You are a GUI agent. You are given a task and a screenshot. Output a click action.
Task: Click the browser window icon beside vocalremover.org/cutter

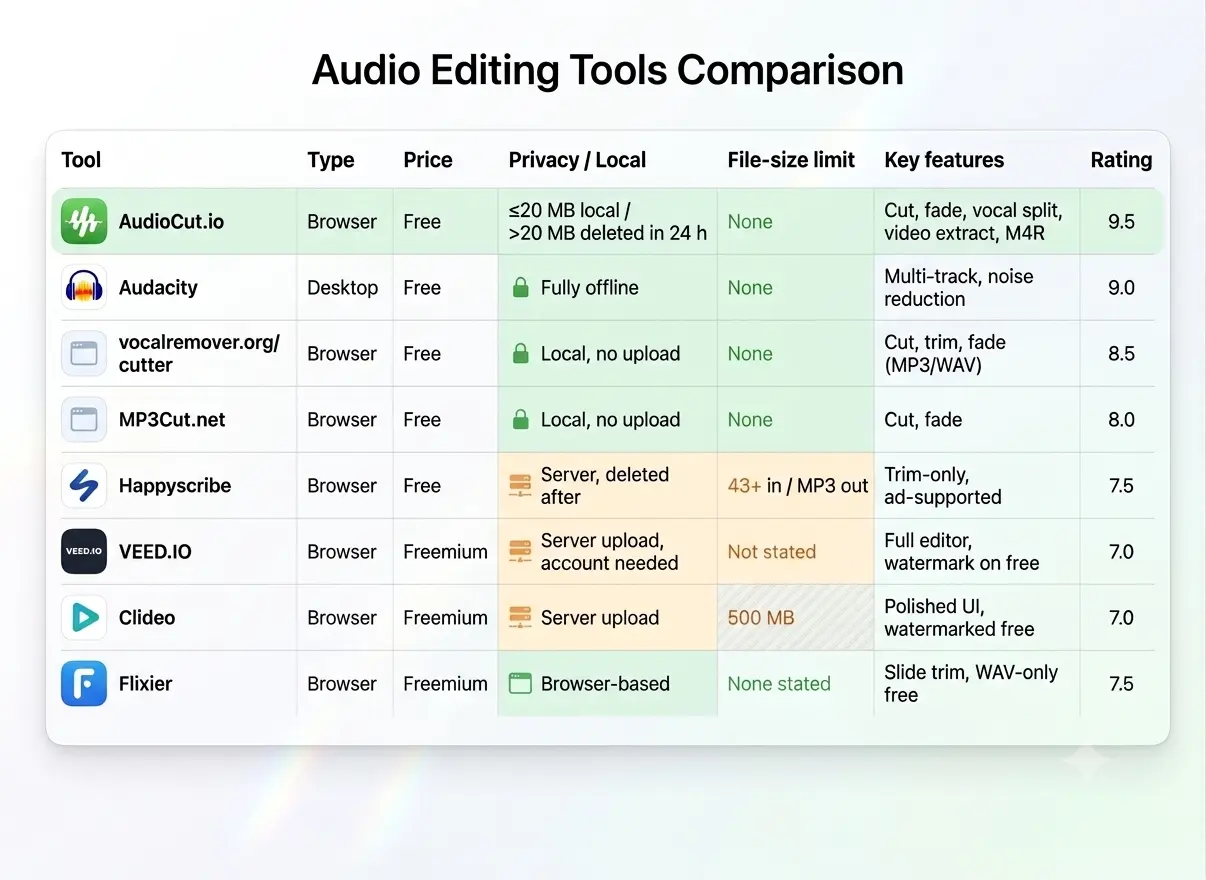point(84,354)
